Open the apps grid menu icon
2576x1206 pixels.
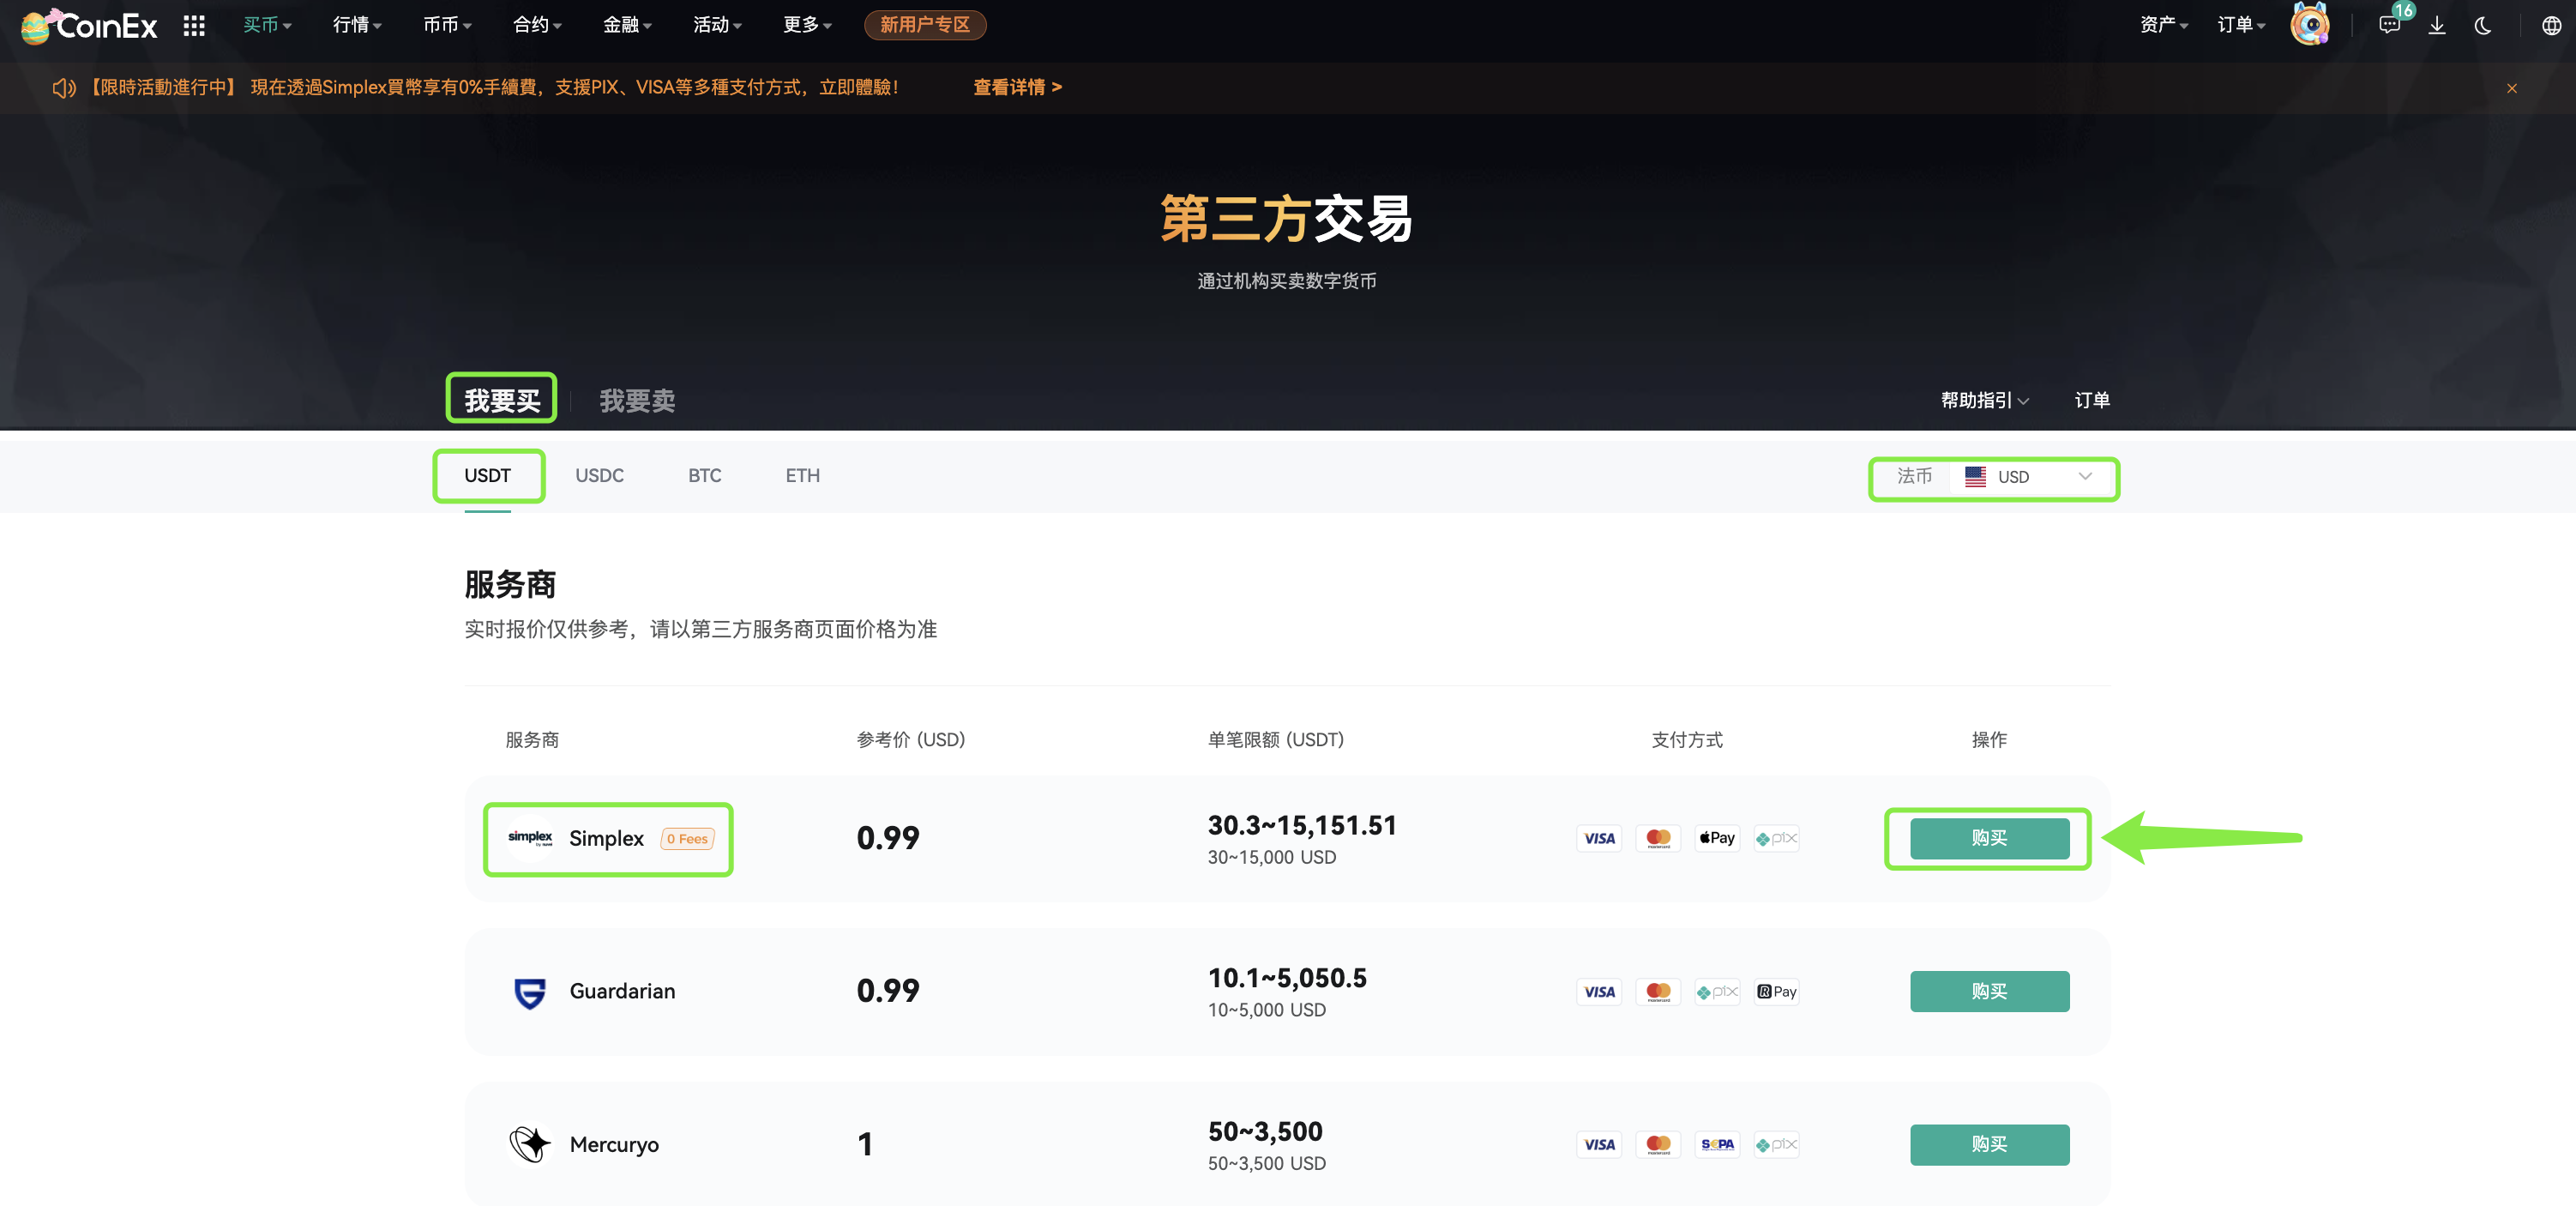tap(194, 25)
